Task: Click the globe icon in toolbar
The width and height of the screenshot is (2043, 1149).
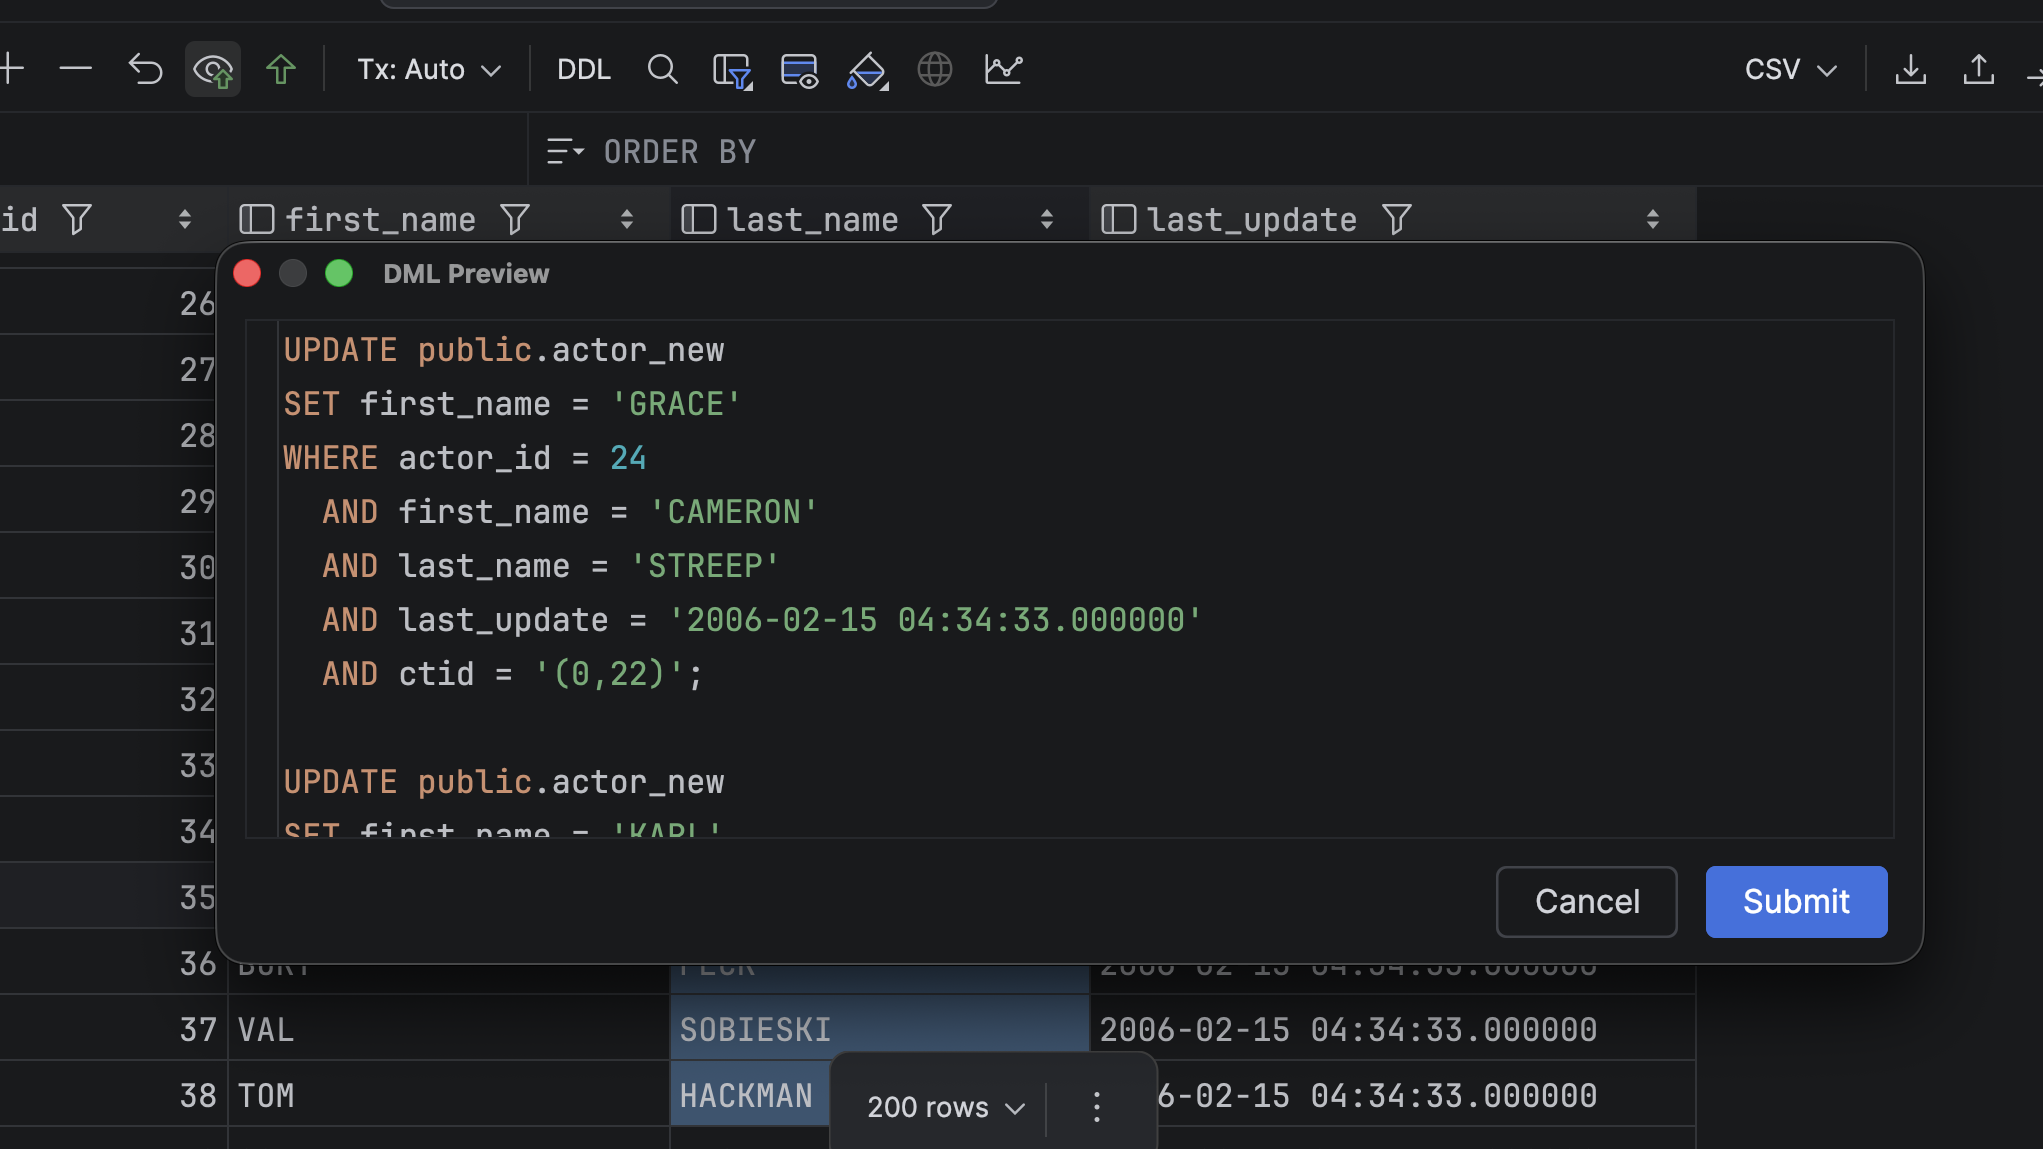Action: pyautogui.click(x=935, y=69)
